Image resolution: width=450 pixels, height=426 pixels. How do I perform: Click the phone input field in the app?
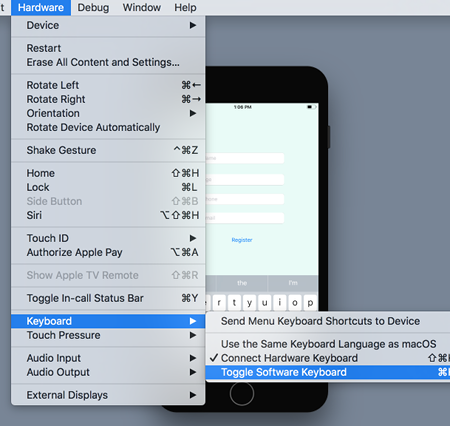[x=245, y=199]
